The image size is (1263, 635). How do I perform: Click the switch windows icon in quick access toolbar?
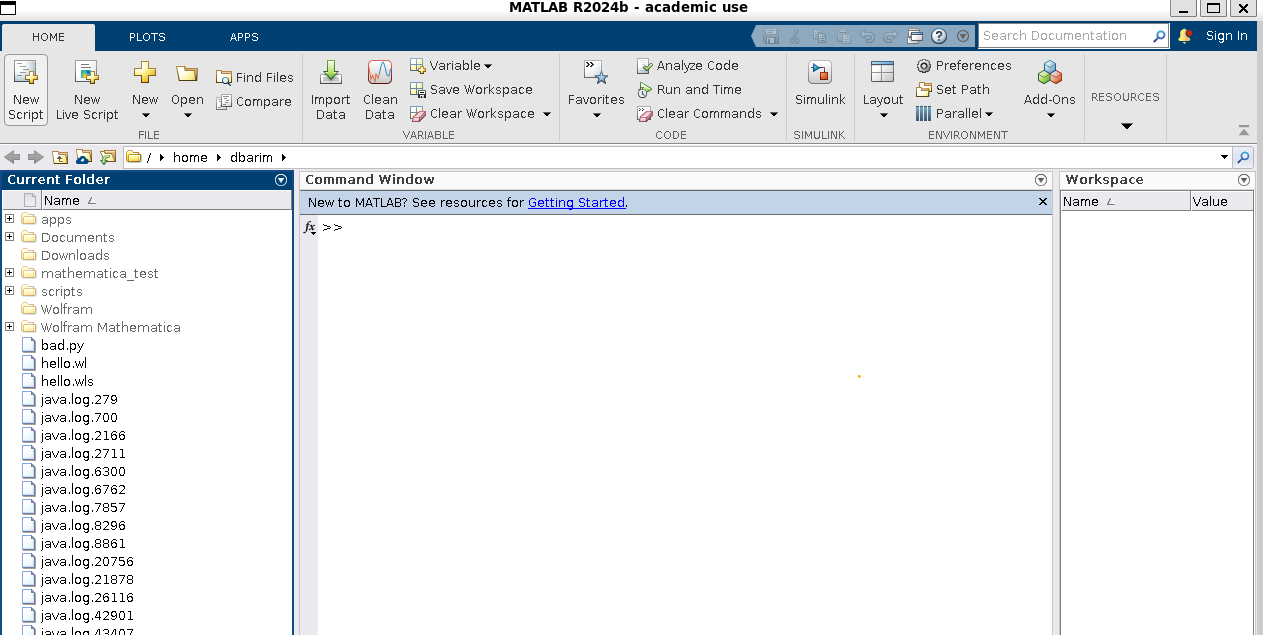915,36
